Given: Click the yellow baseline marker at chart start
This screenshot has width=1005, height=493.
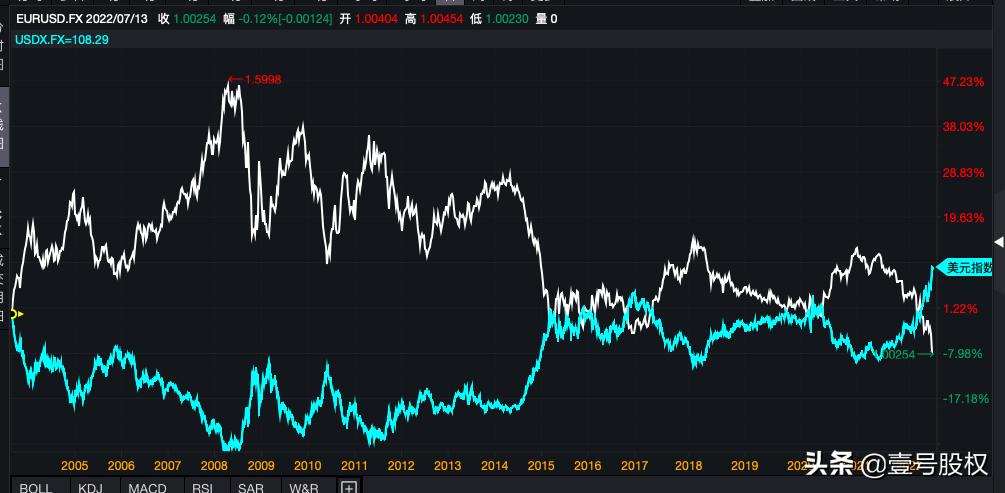Looking at the screenshot, I should pos(15,314).
